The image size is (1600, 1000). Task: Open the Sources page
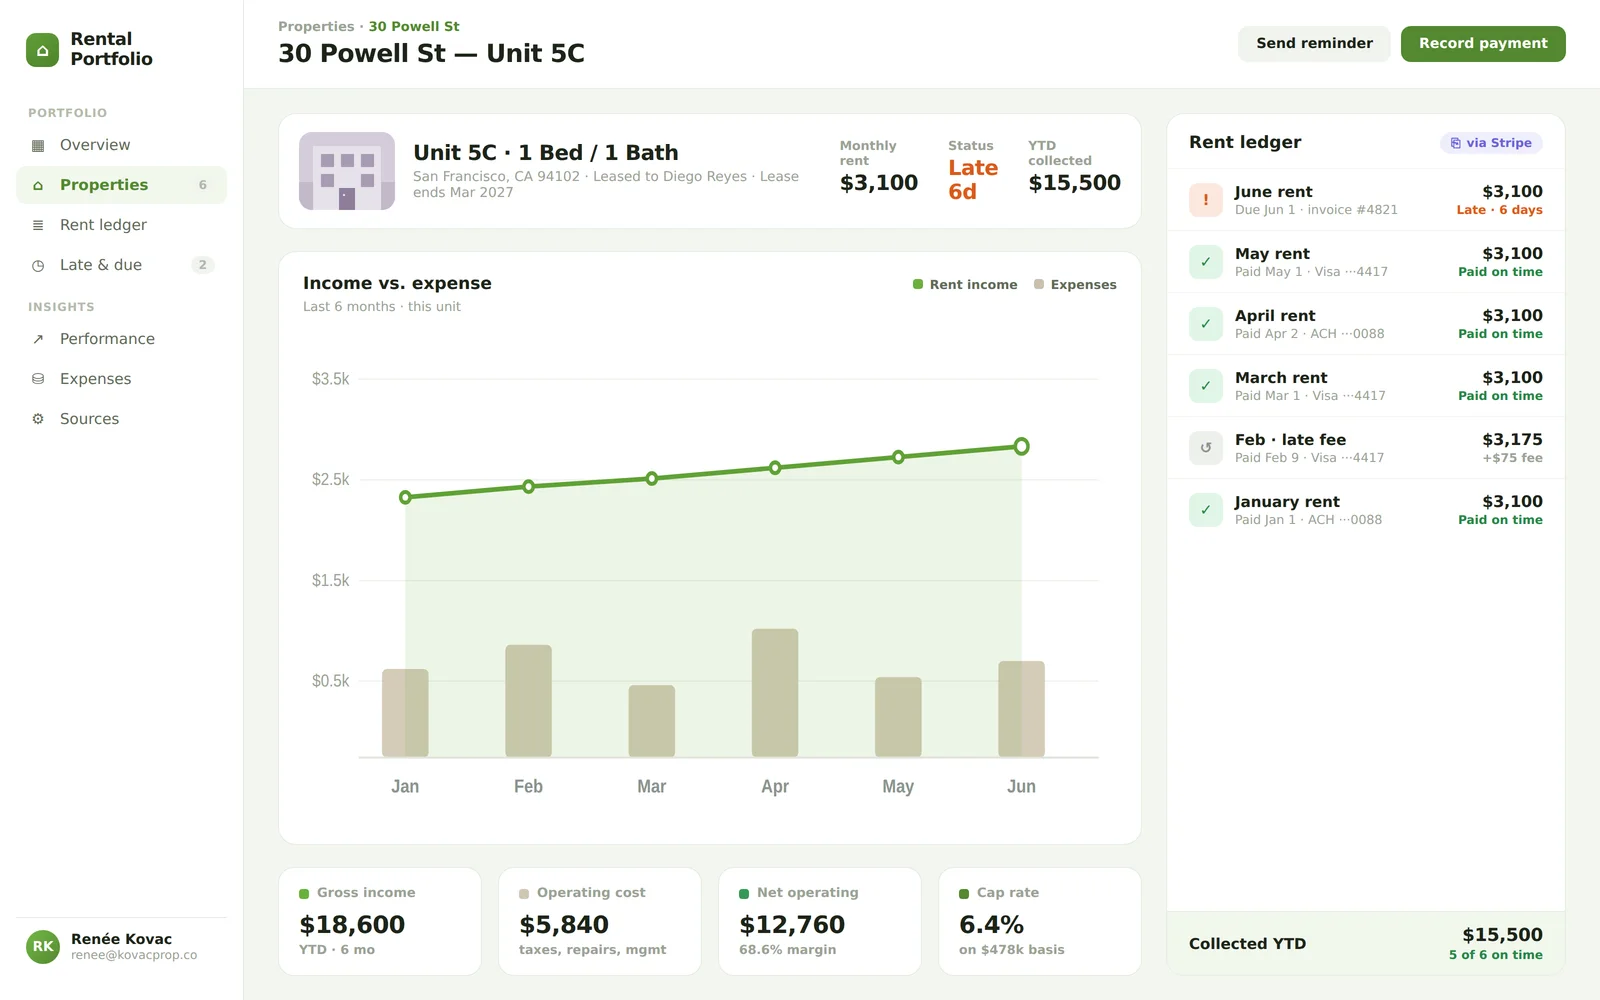121,419
